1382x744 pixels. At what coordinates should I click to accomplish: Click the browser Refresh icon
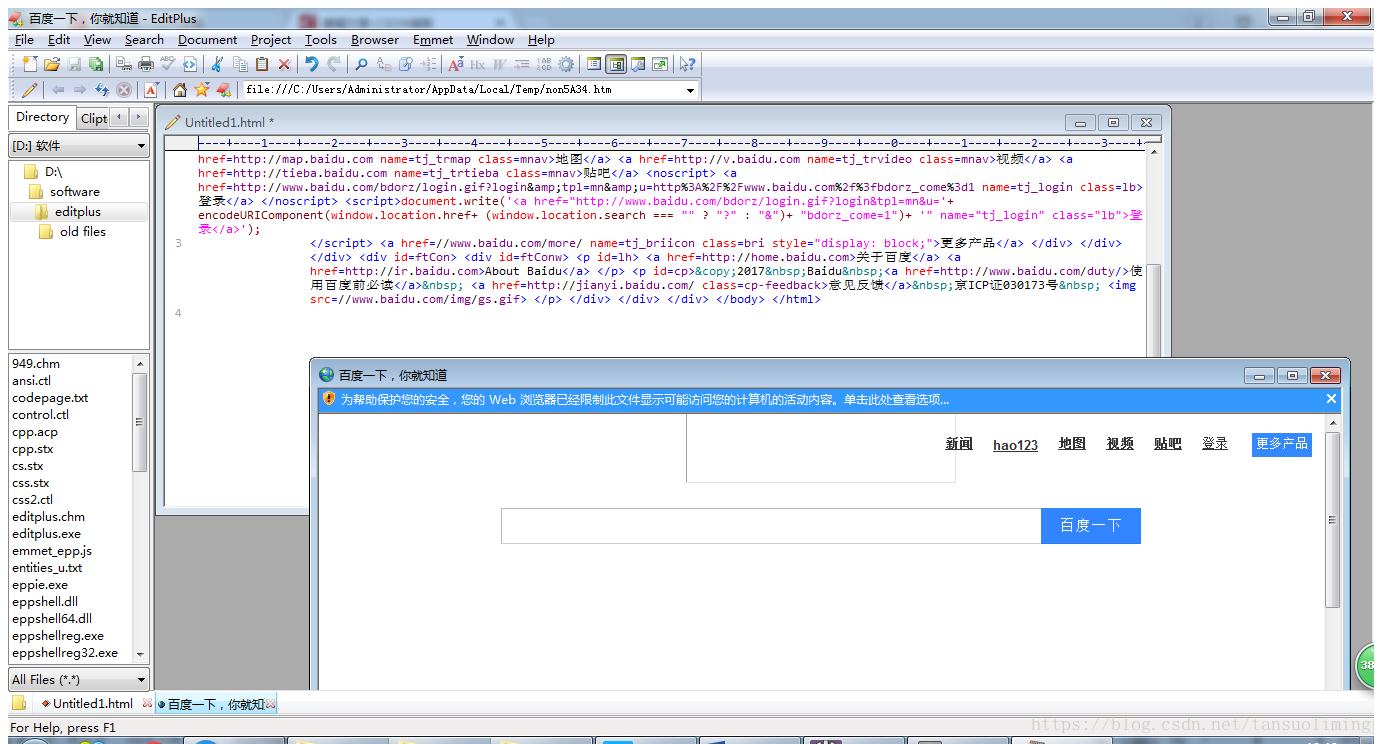coord(102,90)
